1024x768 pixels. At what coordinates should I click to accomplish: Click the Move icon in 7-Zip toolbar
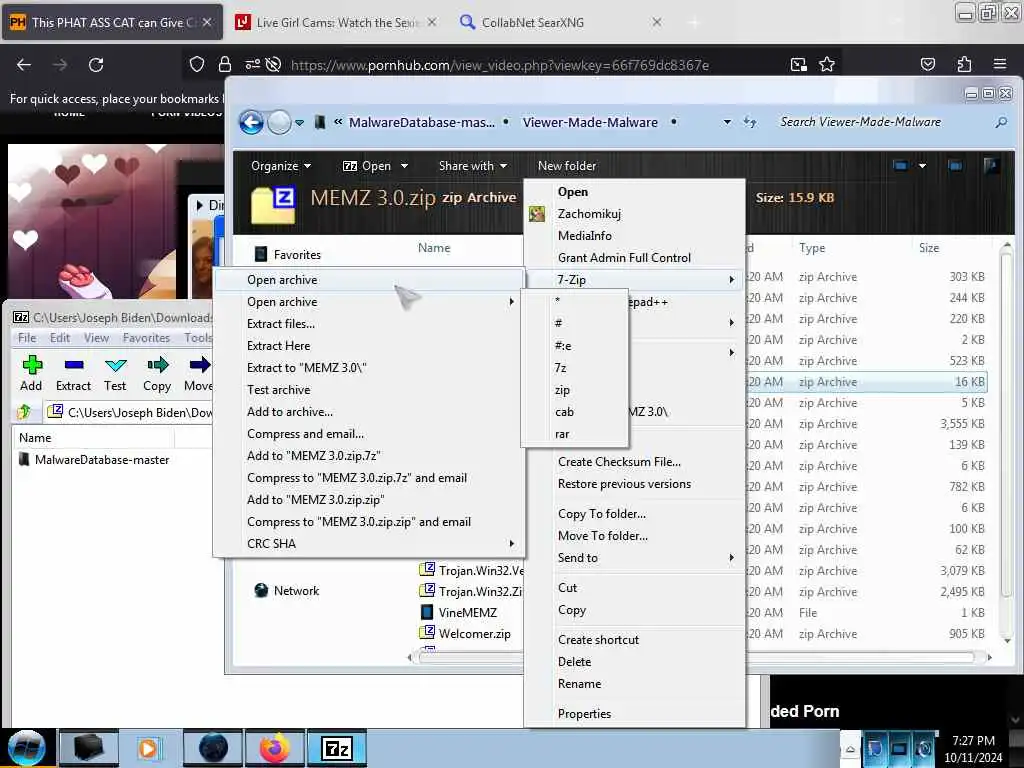[x=199, y=365]
